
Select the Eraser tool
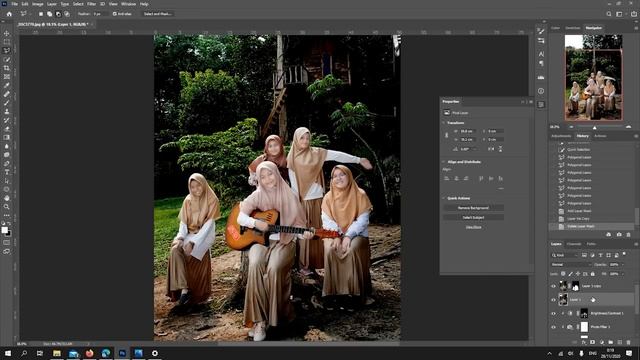point(7,129)
